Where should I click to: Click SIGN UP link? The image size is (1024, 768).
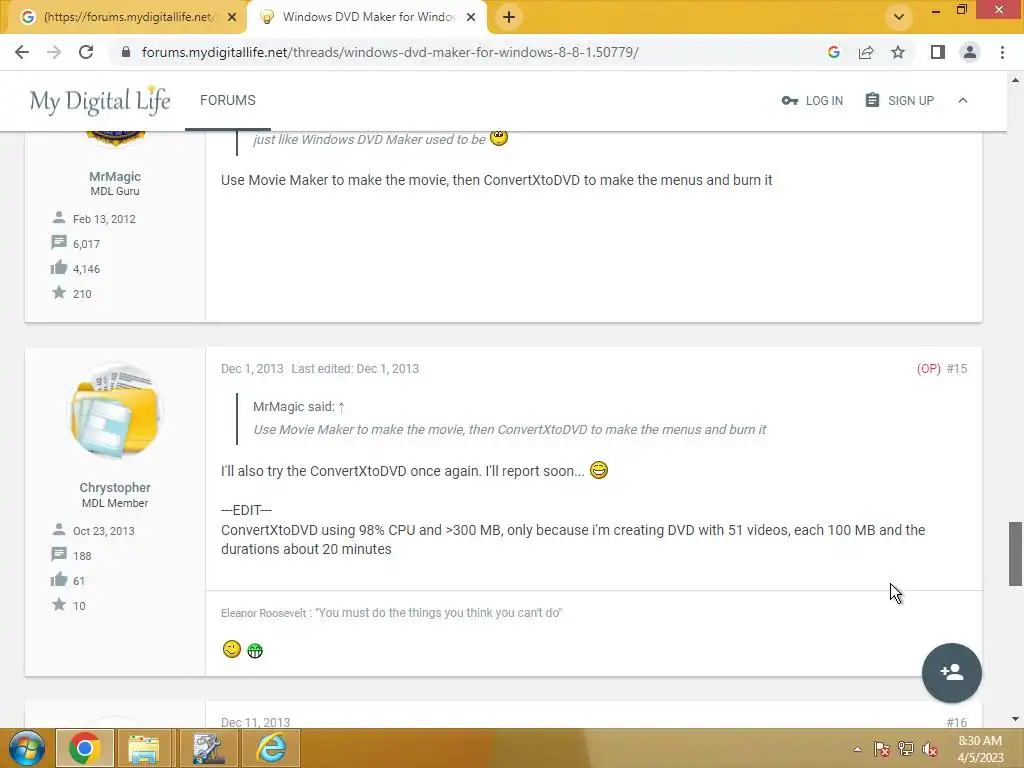(899, 101)
